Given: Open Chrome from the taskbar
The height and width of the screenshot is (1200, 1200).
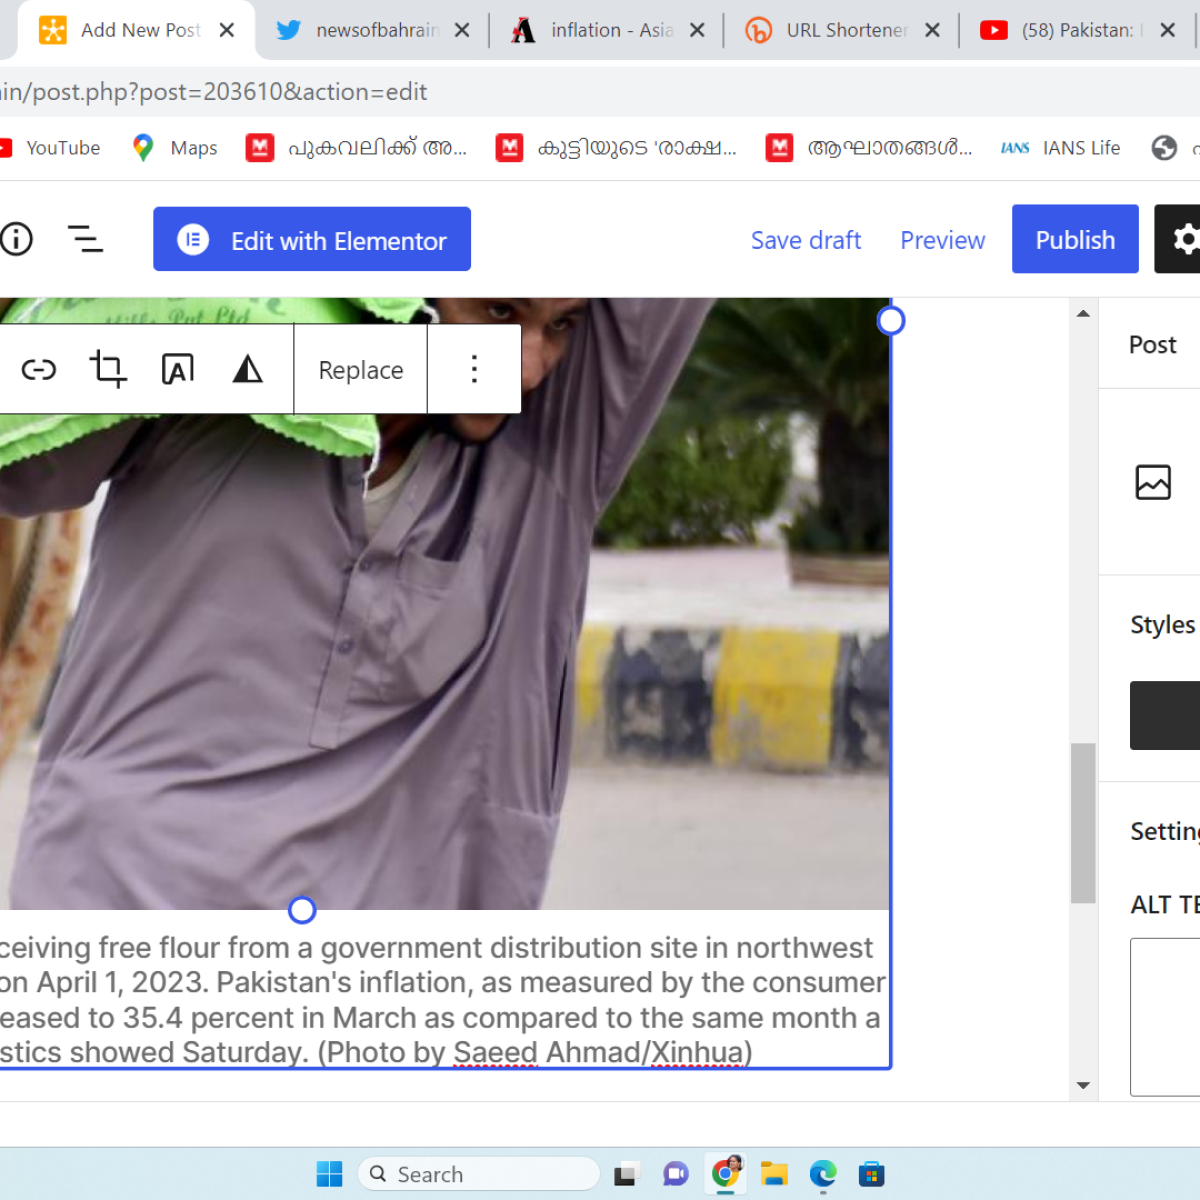Looking at the screenshot, I should pos(727,1172).
